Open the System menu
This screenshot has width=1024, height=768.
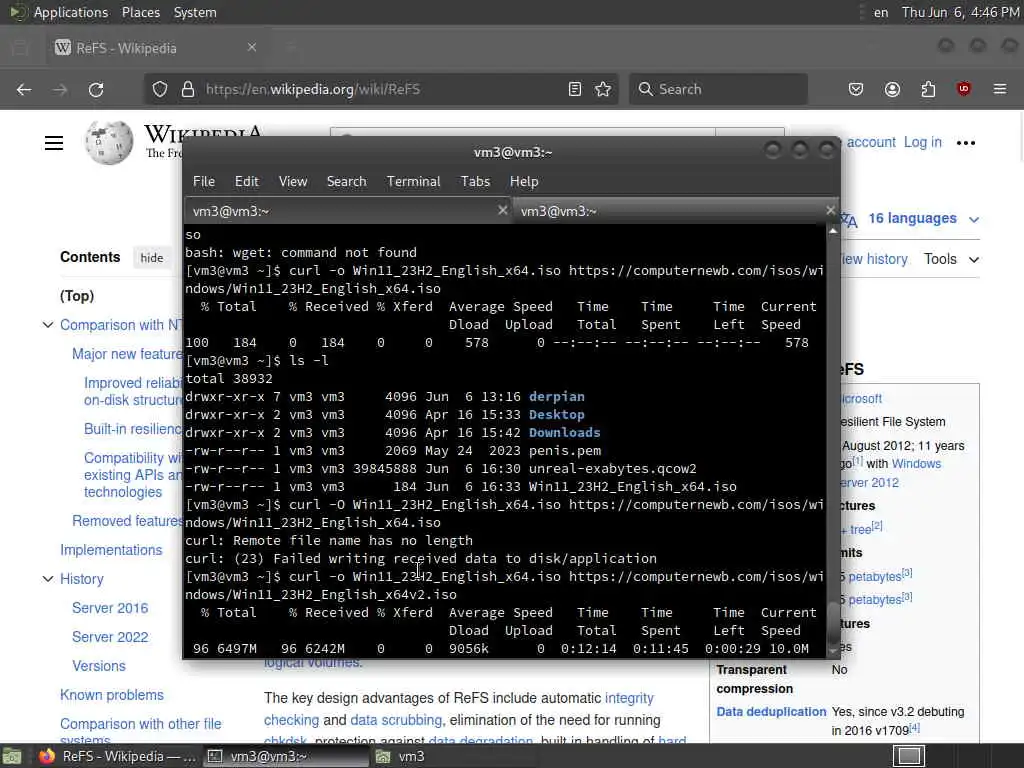click(195, 12)
